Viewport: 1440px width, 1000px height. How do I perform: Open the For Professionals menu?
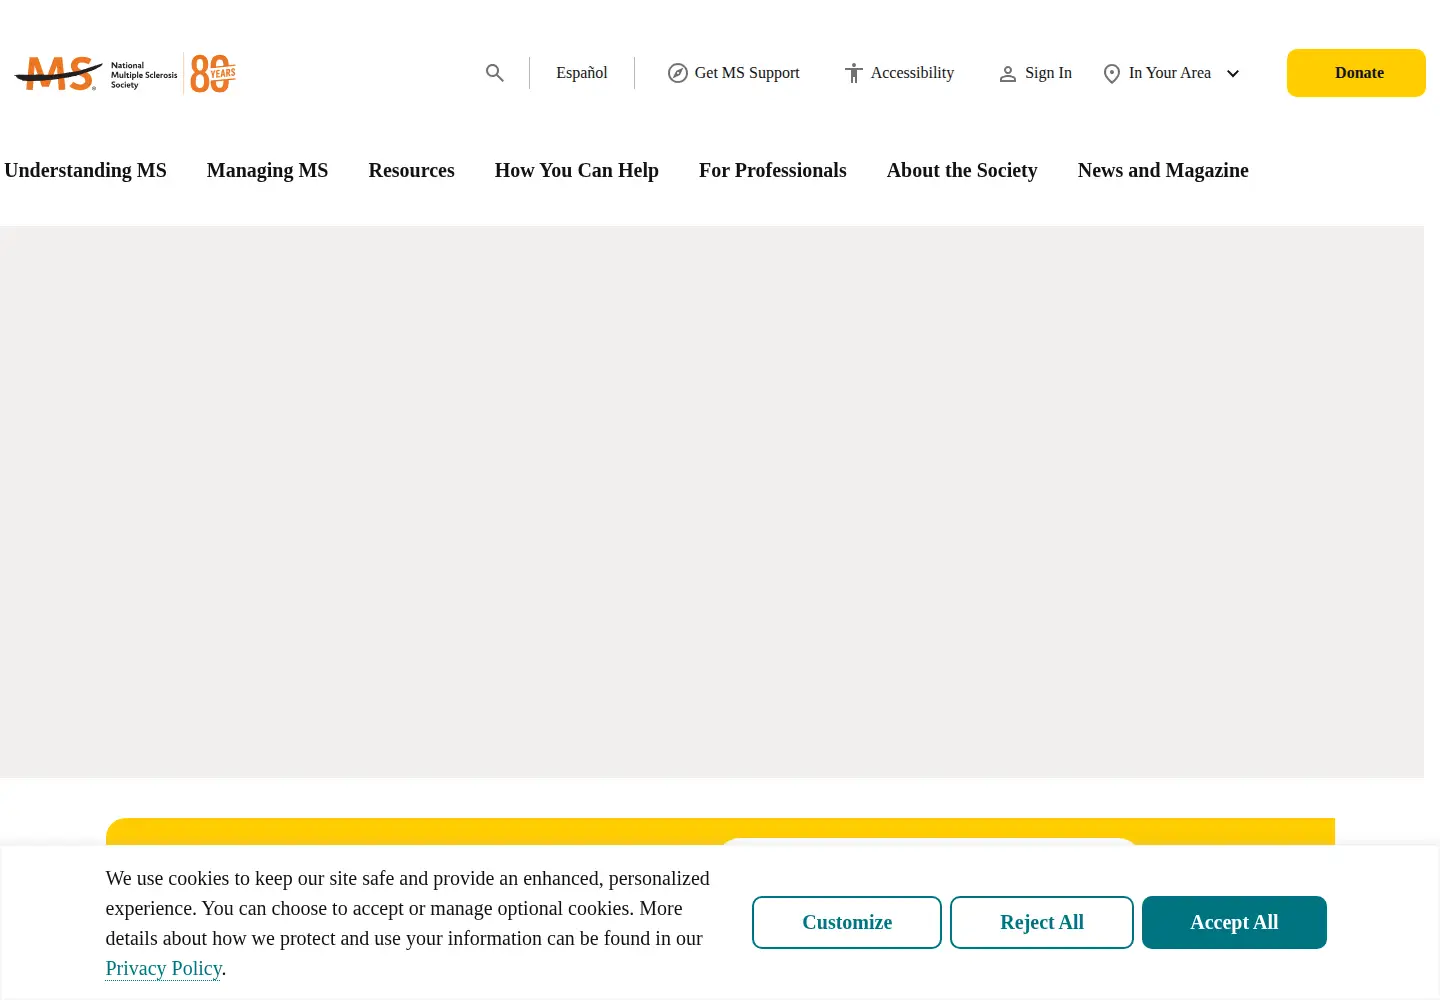tap(773, 170)
